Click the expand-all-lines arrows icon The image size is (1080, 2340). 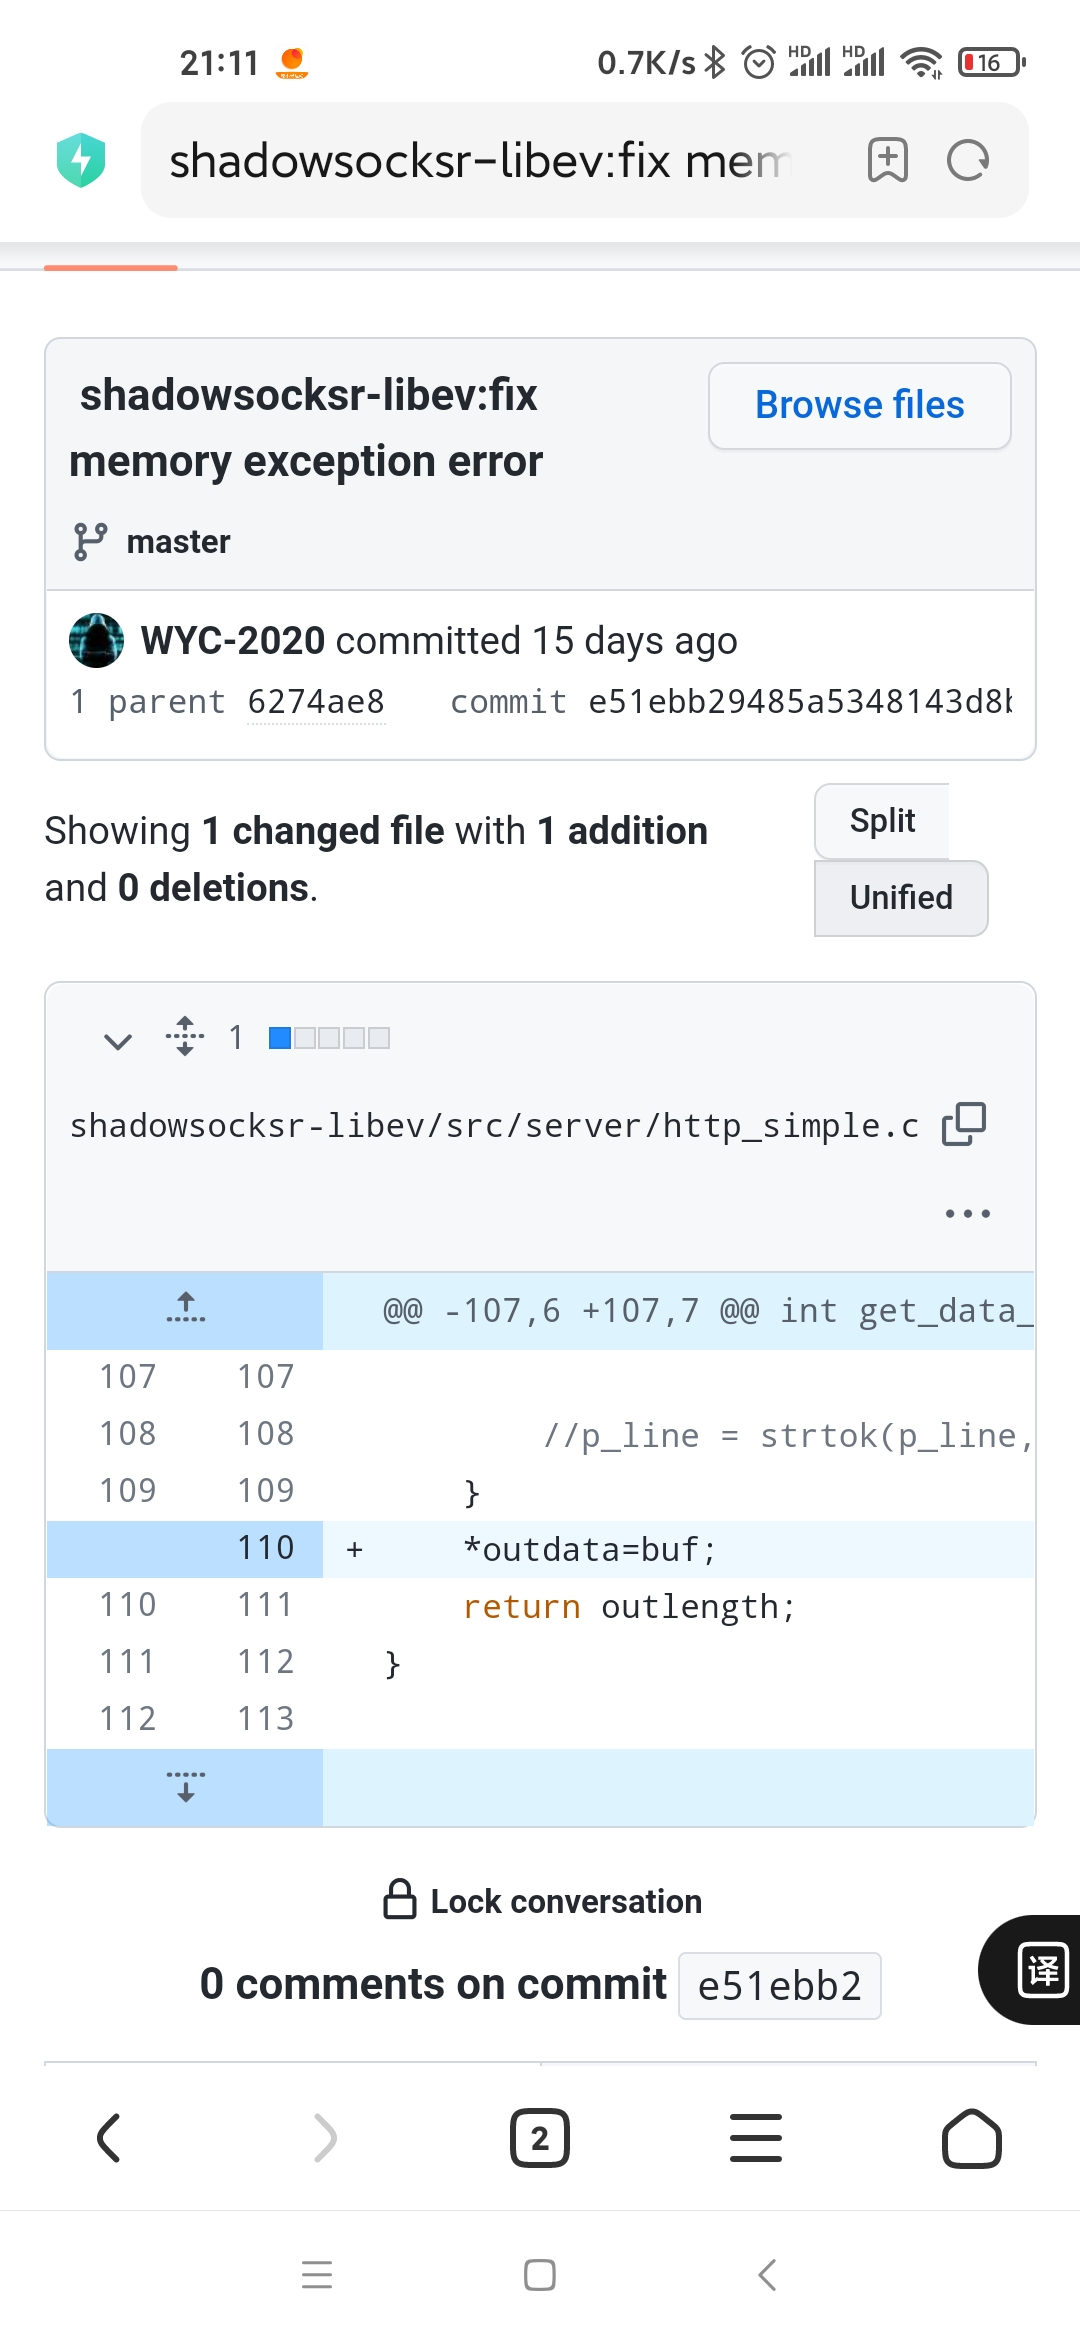(184, 1038)
